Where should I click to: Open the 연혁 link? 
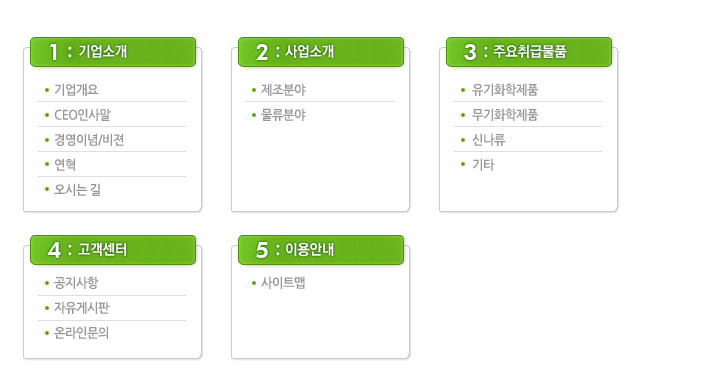tap(65, 165)
